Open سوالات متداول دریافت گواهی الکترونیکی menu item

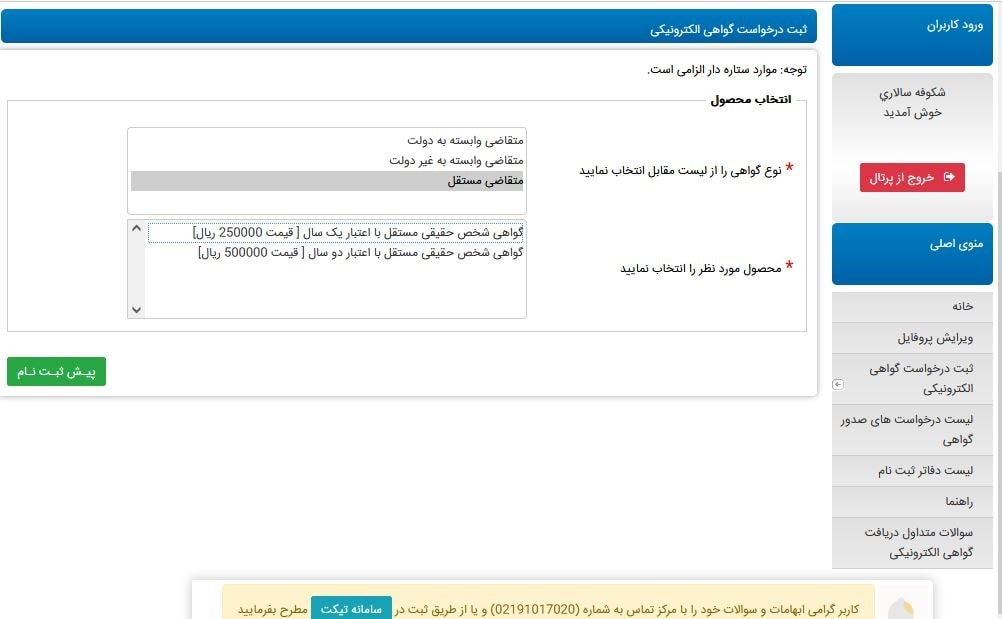[x=918, y=542]
